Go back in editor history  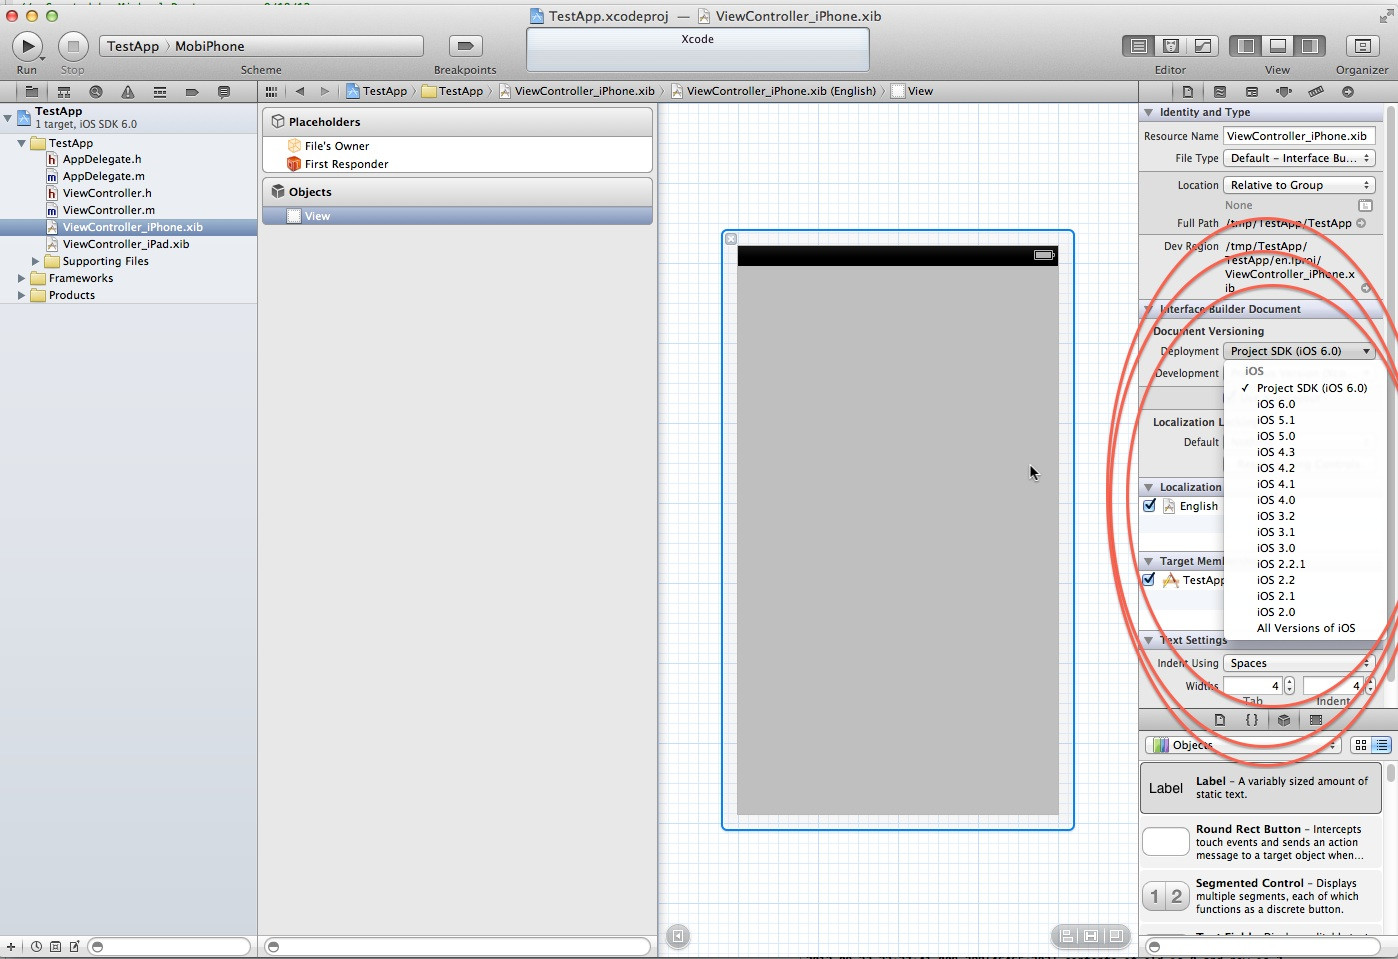click(x=300, y=91)
